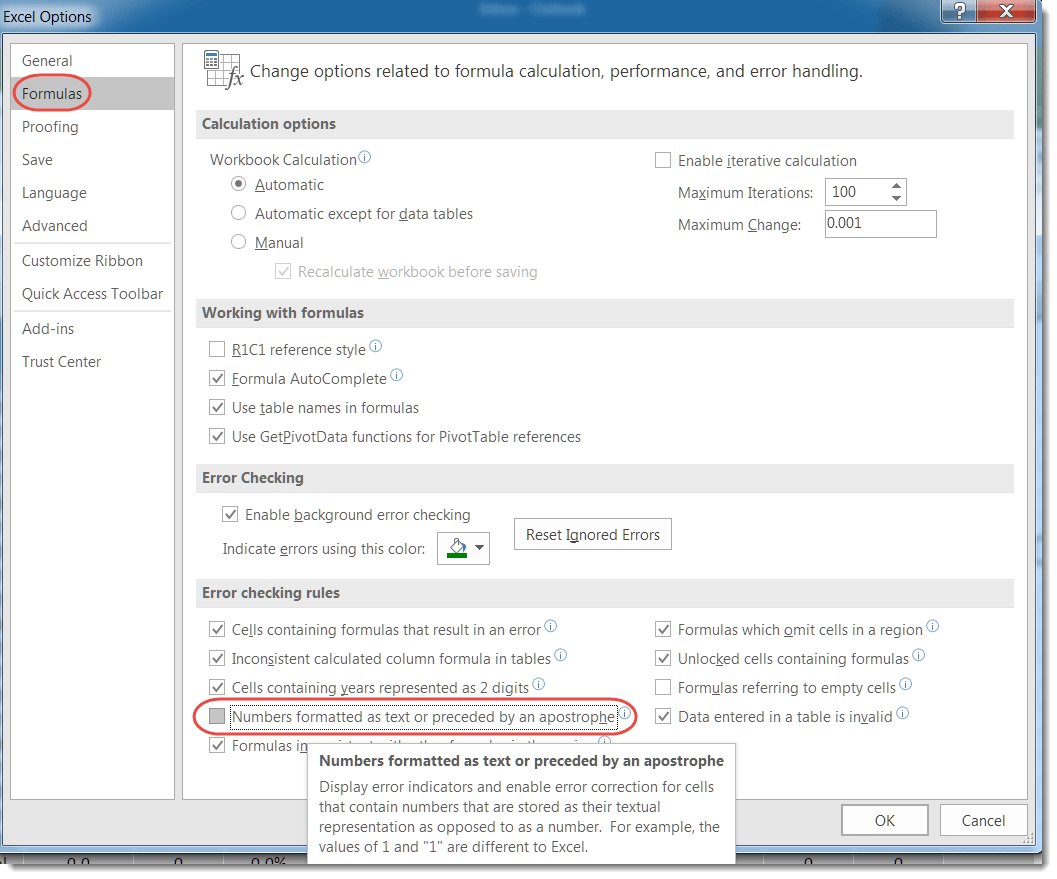
Task: Open the Advanced options category
Action: click(x=55, y=226)
